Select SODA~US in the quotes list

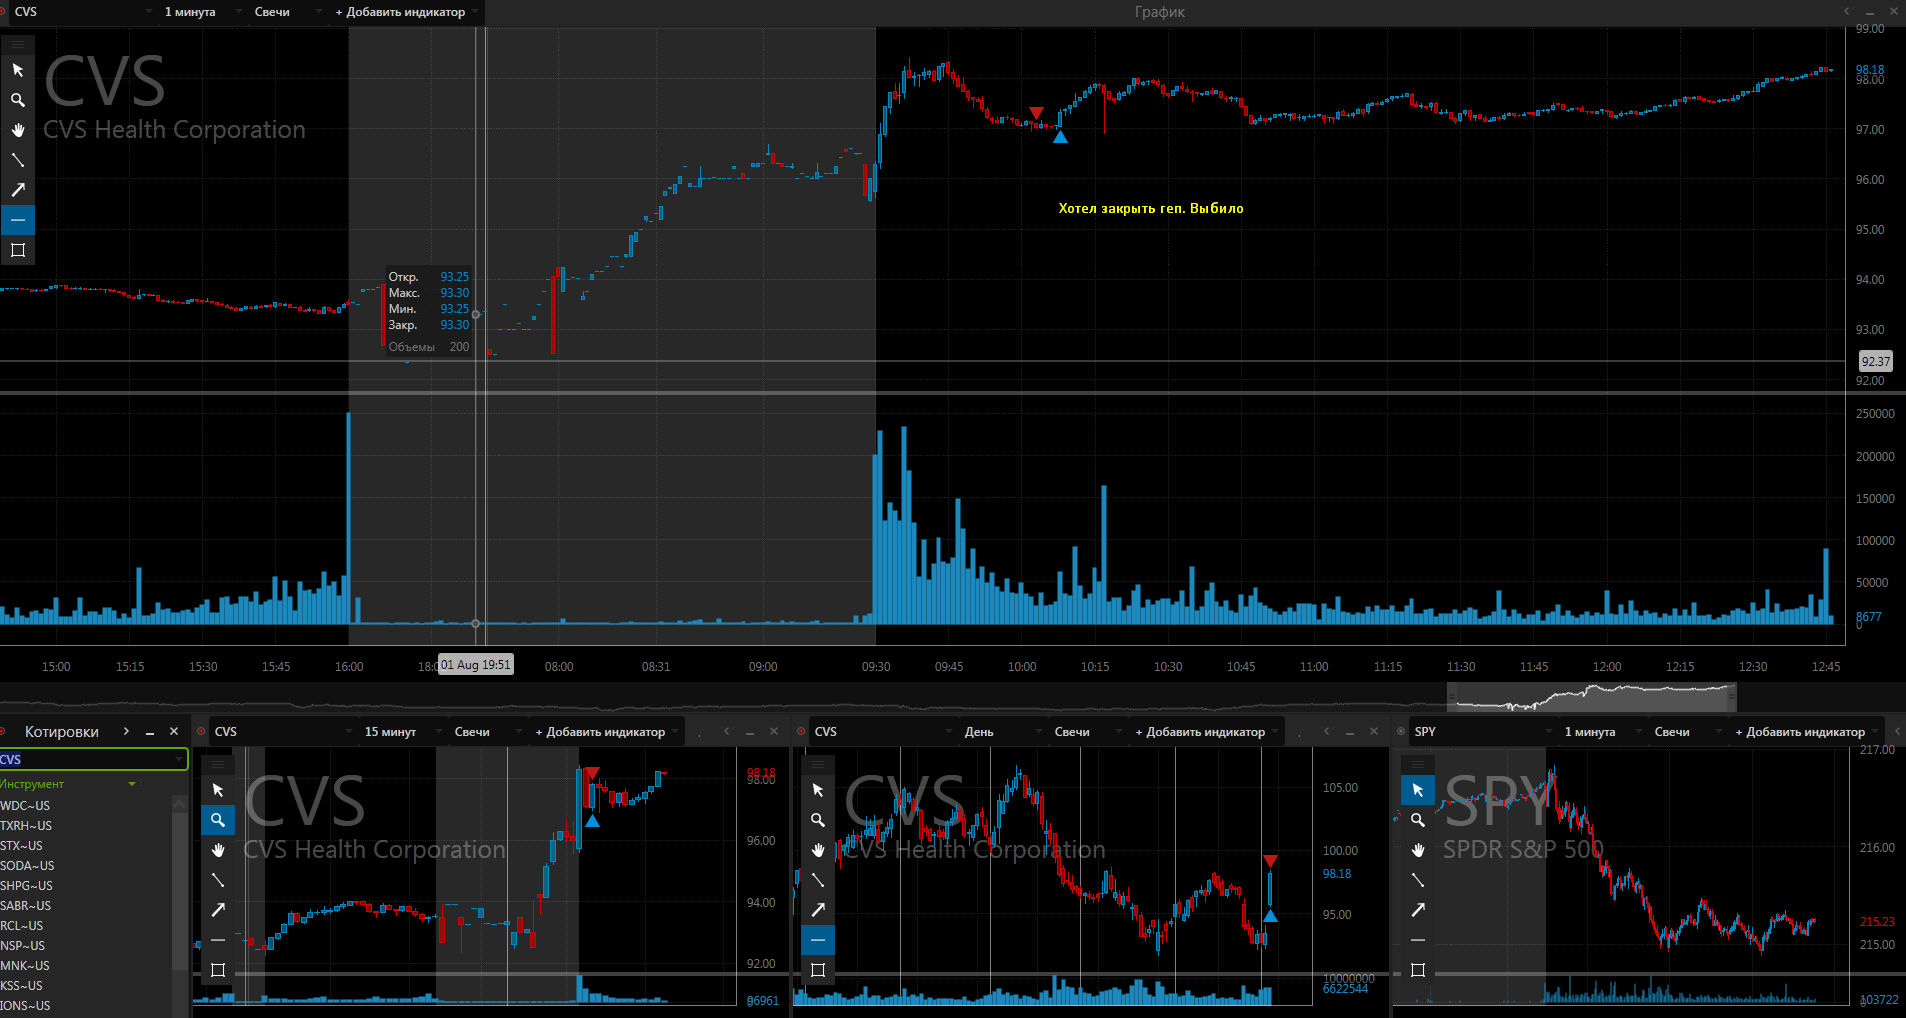86,866
